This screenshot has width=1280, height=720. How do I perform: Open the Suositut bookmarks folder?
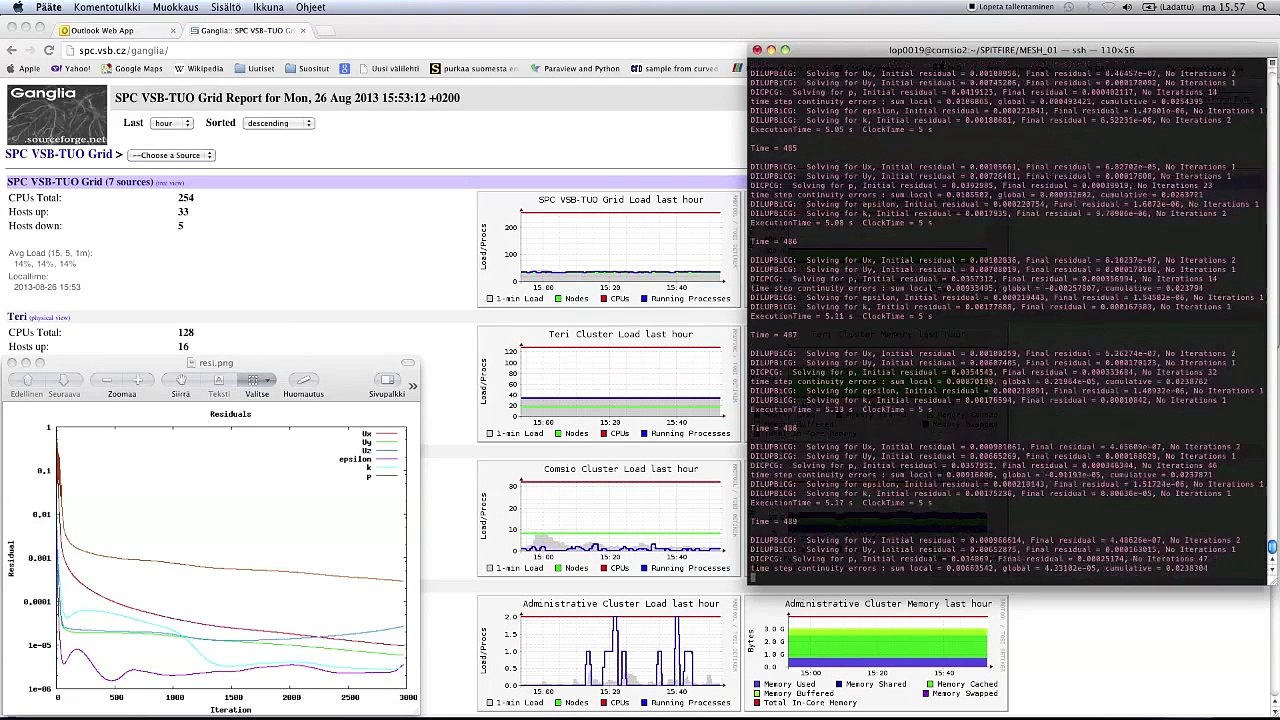307,69
